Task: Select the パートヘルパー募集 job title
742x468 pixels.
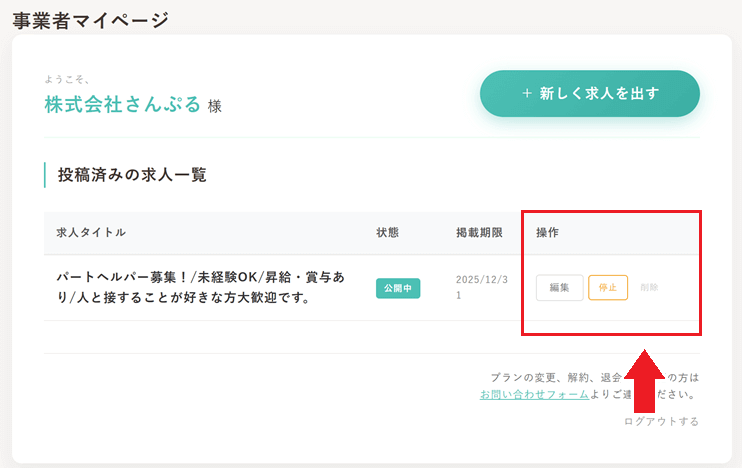Action: (200, 287)
